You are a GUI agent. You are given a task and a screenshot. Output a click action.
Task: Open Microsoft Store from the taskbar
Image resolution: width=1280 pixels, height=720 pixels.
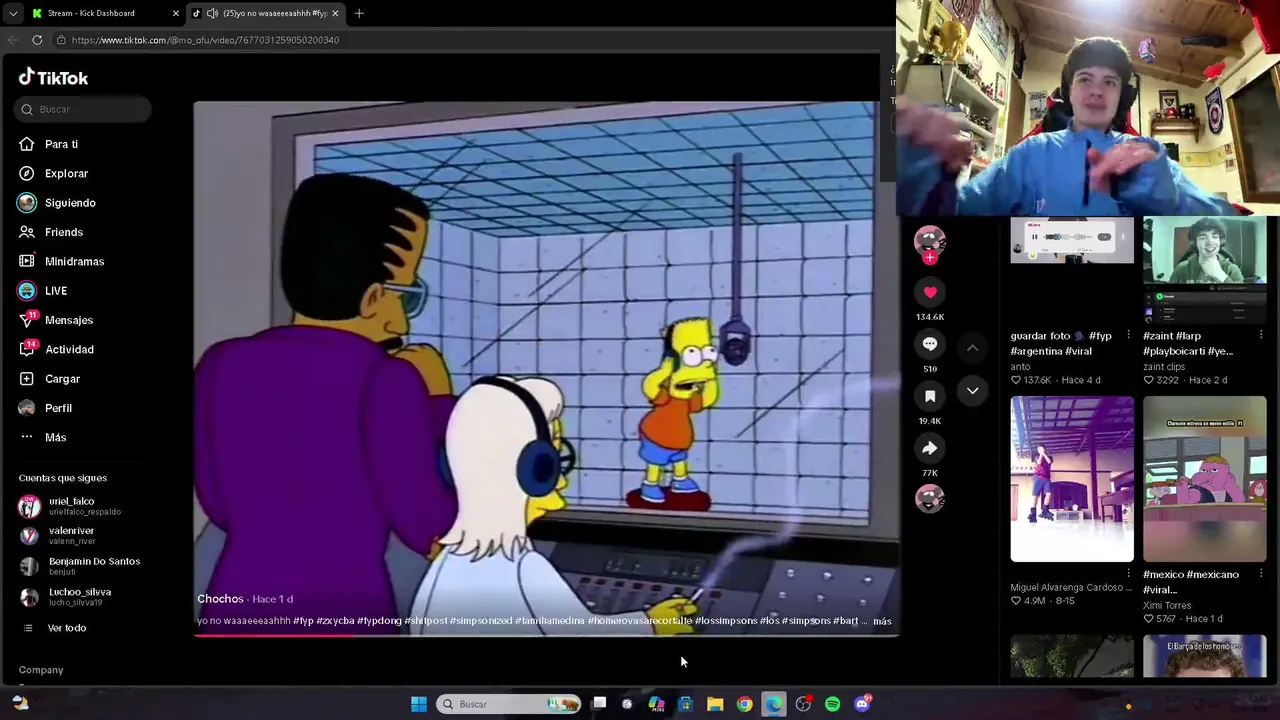tap(685, 704)
